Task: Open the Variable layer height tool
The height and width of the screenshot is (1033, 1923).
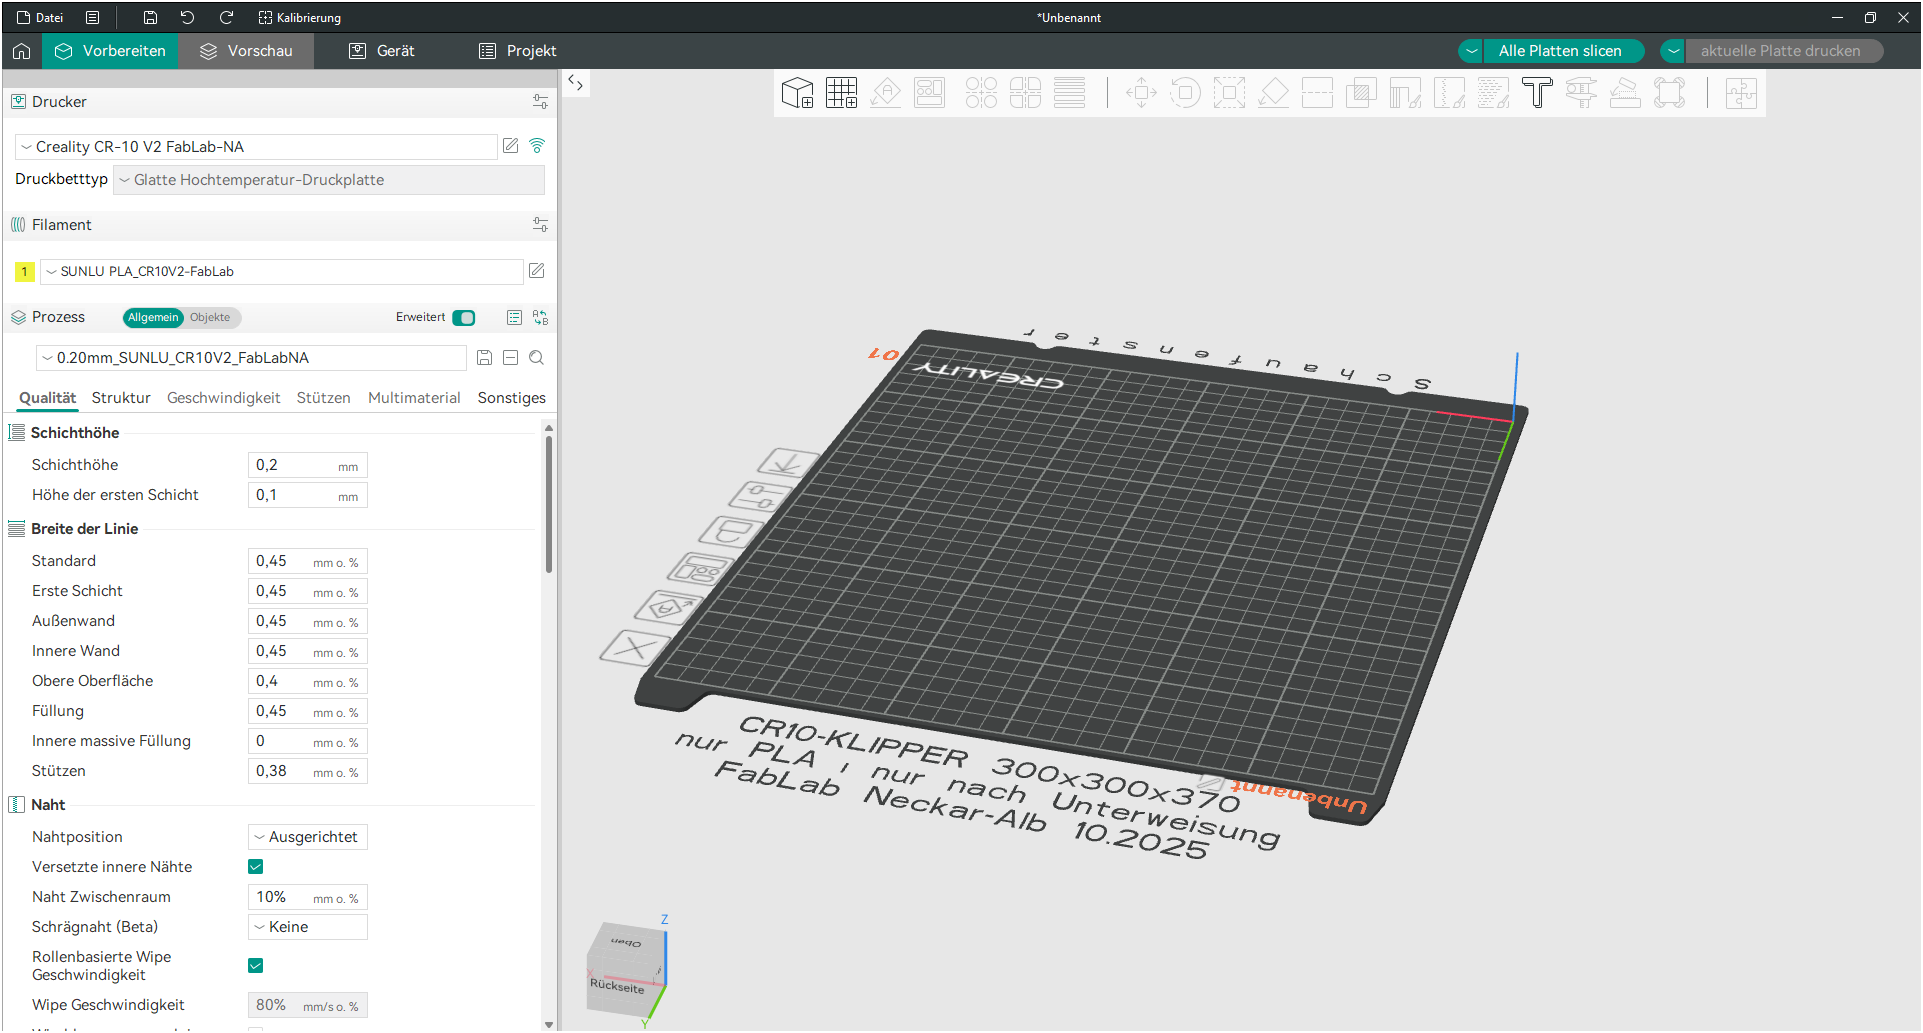Action: pyautogui.click(x=1069, y=93)
